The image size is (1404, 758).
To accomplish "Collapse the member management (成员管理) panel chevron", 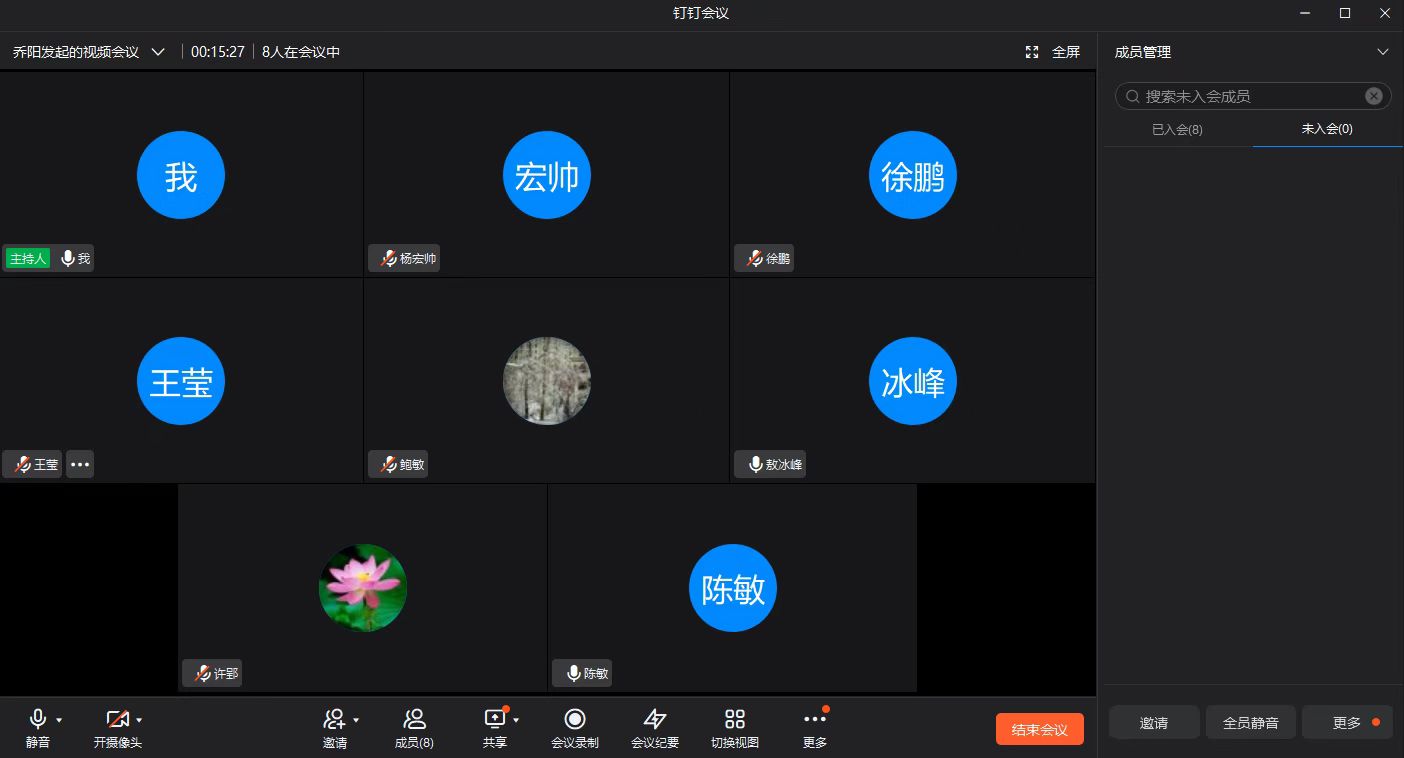I will (x=1383, y=52).
